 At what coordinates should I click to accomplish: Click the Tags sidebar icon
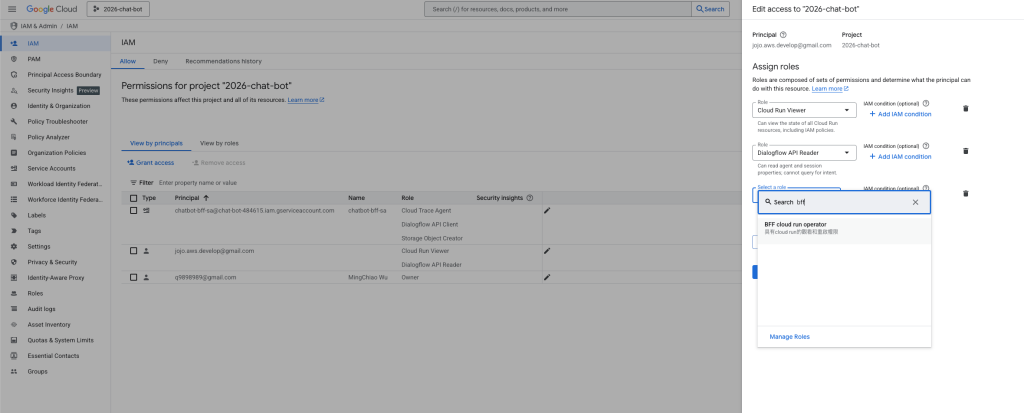point(14,231)
